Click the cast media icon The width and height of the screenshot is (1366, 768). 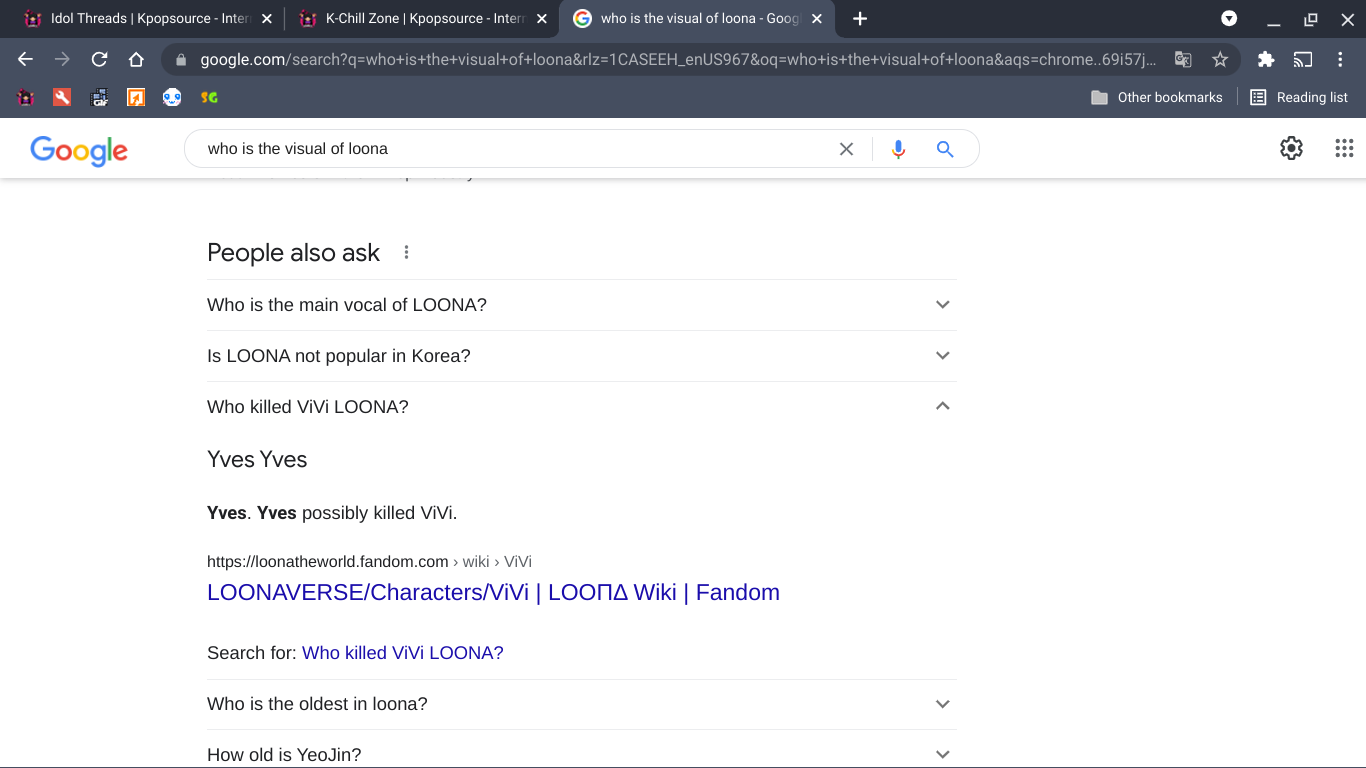coord(1303,60)
